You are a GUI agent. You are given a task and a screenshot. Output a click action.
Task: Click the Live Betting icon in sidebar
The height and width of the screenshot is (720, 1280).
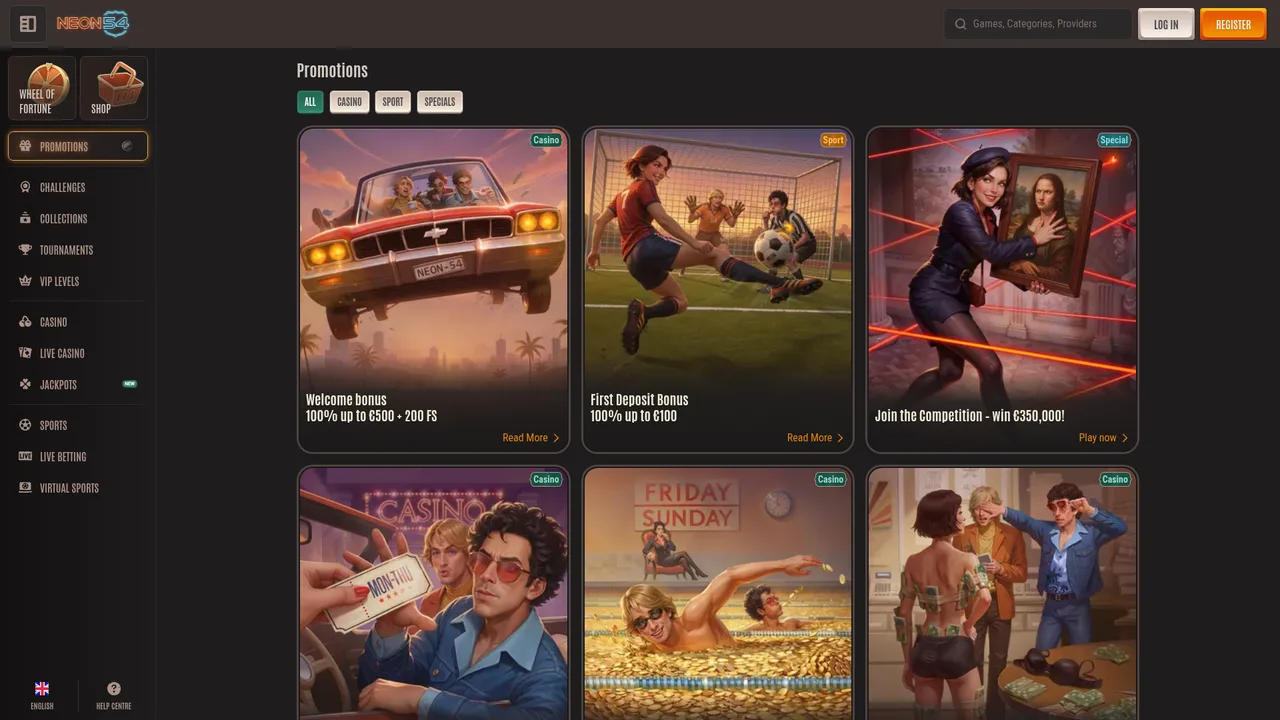coord(25,456)
